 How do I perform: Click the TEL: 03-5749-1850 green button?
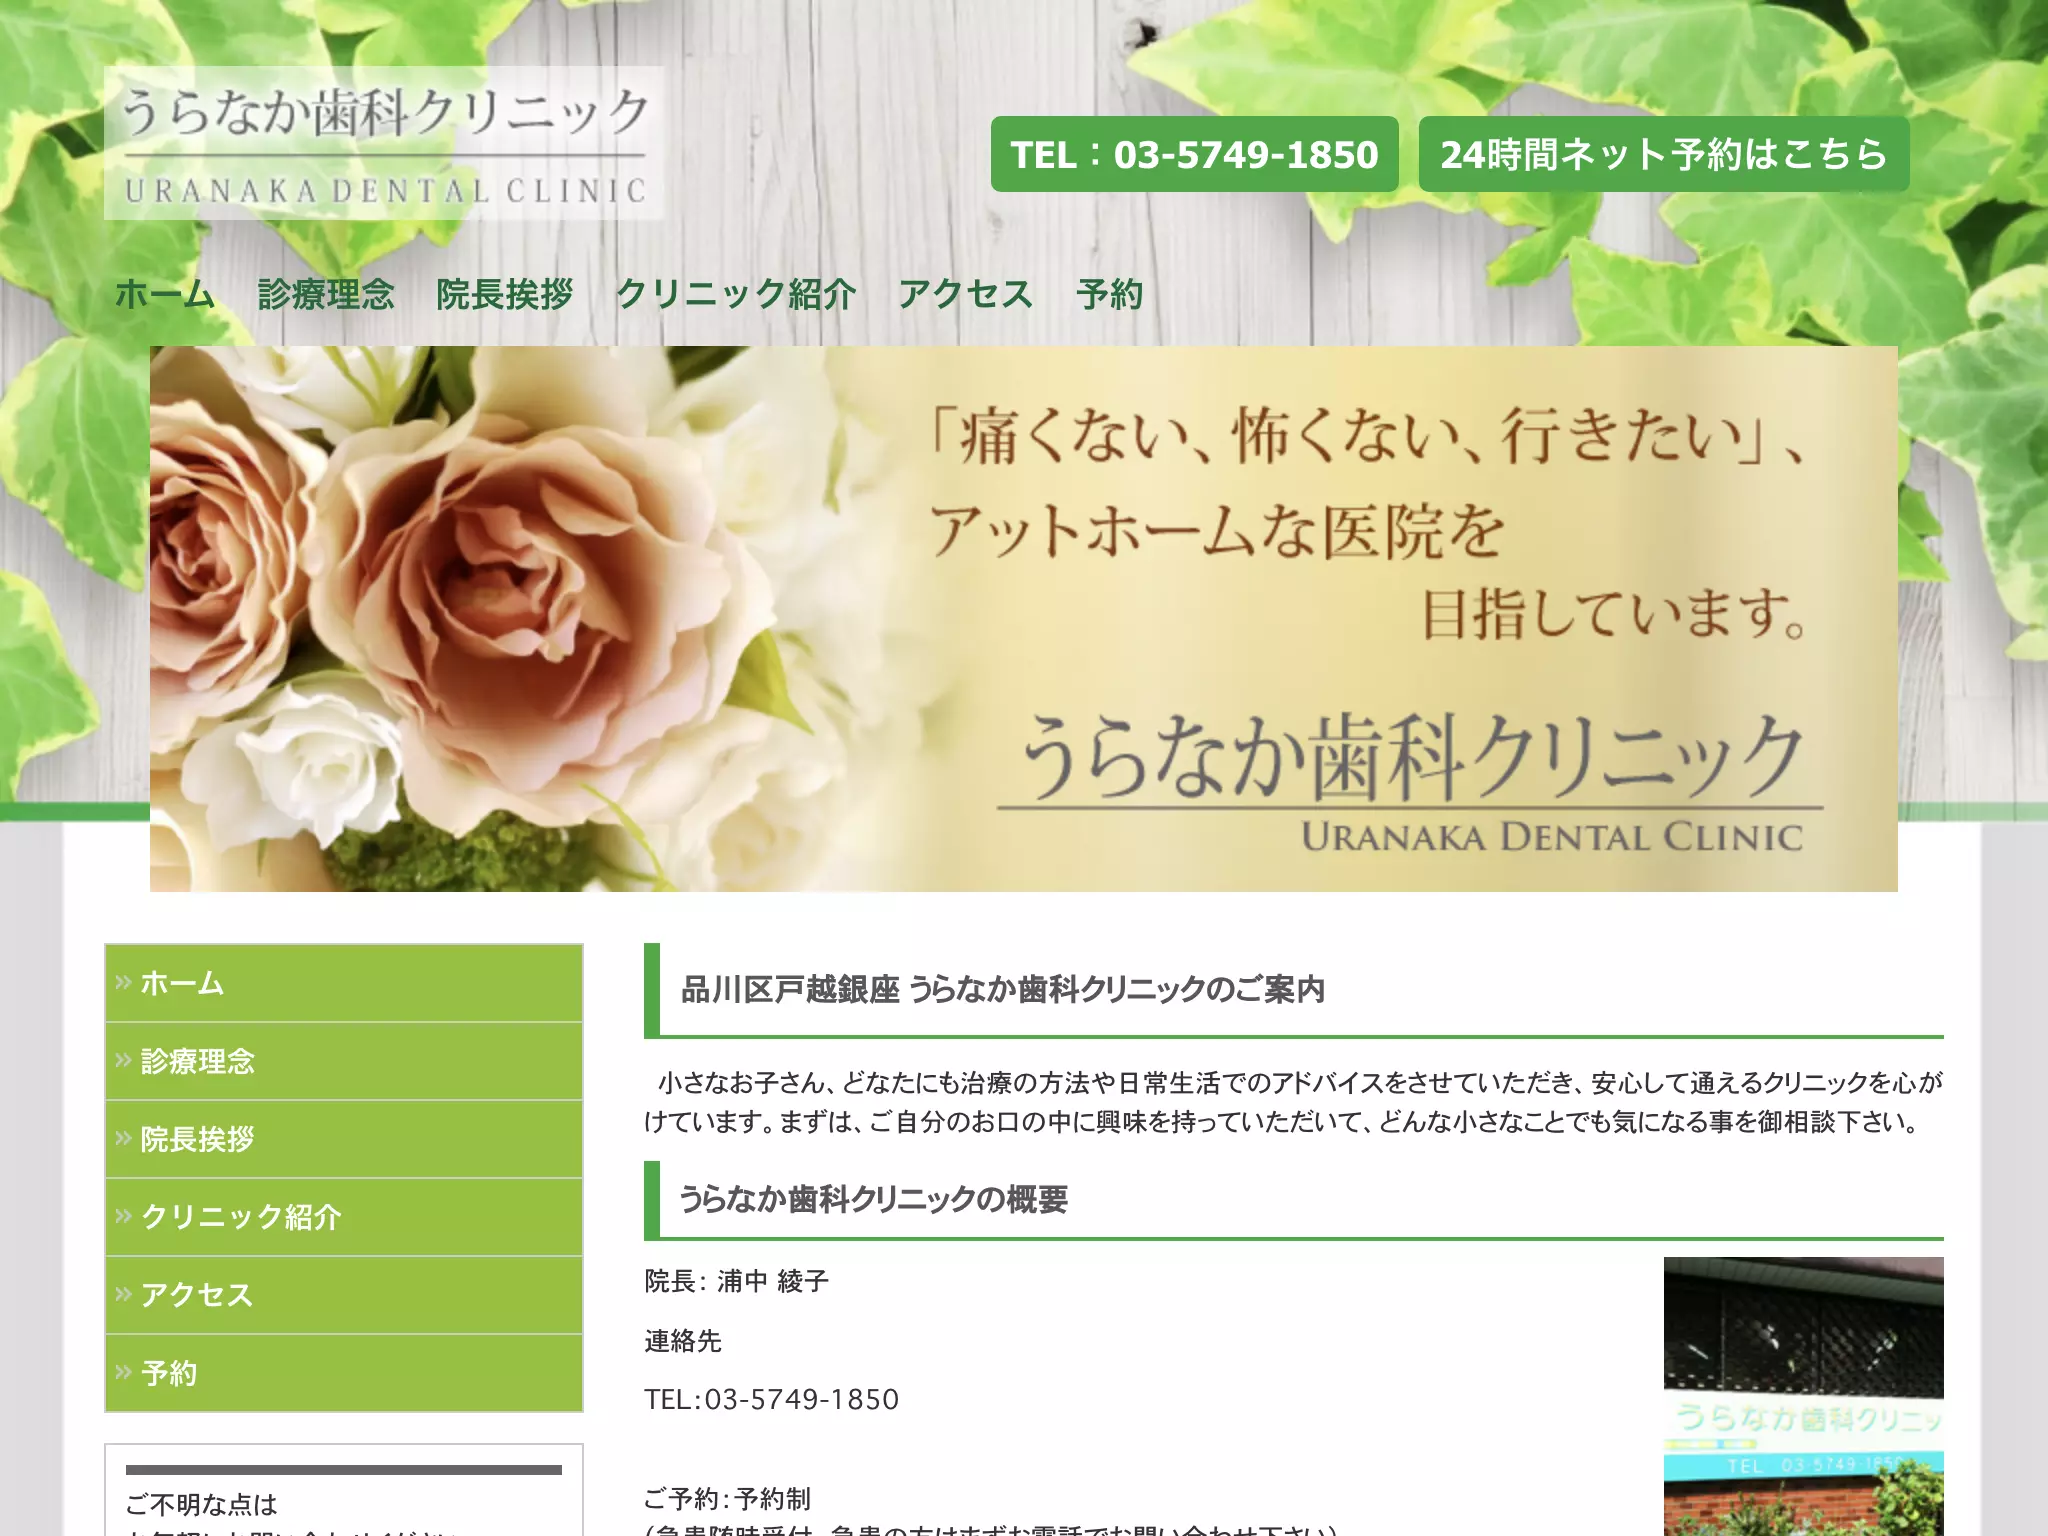1194,154
